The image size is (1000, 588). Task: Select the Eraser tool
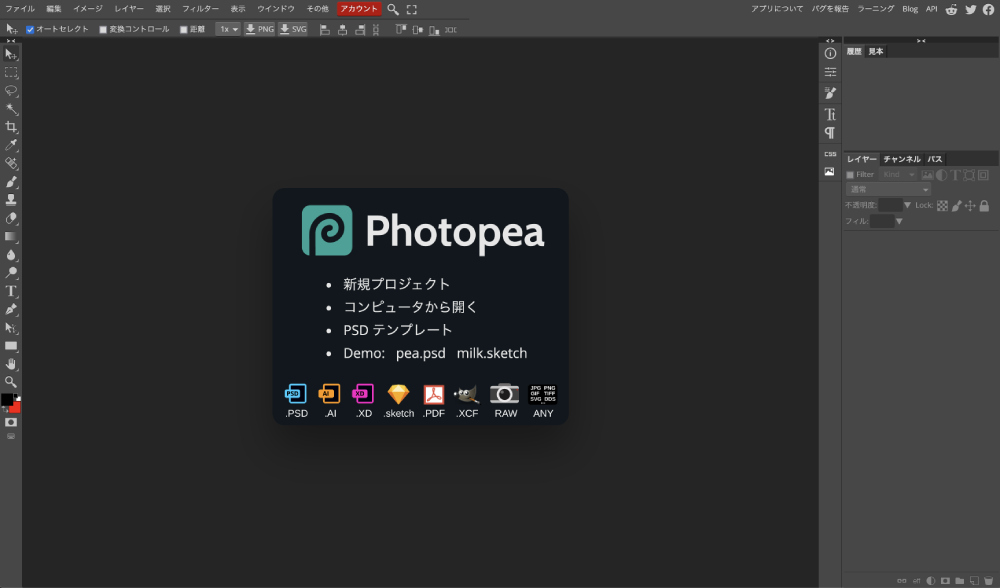tap(11, 218)
